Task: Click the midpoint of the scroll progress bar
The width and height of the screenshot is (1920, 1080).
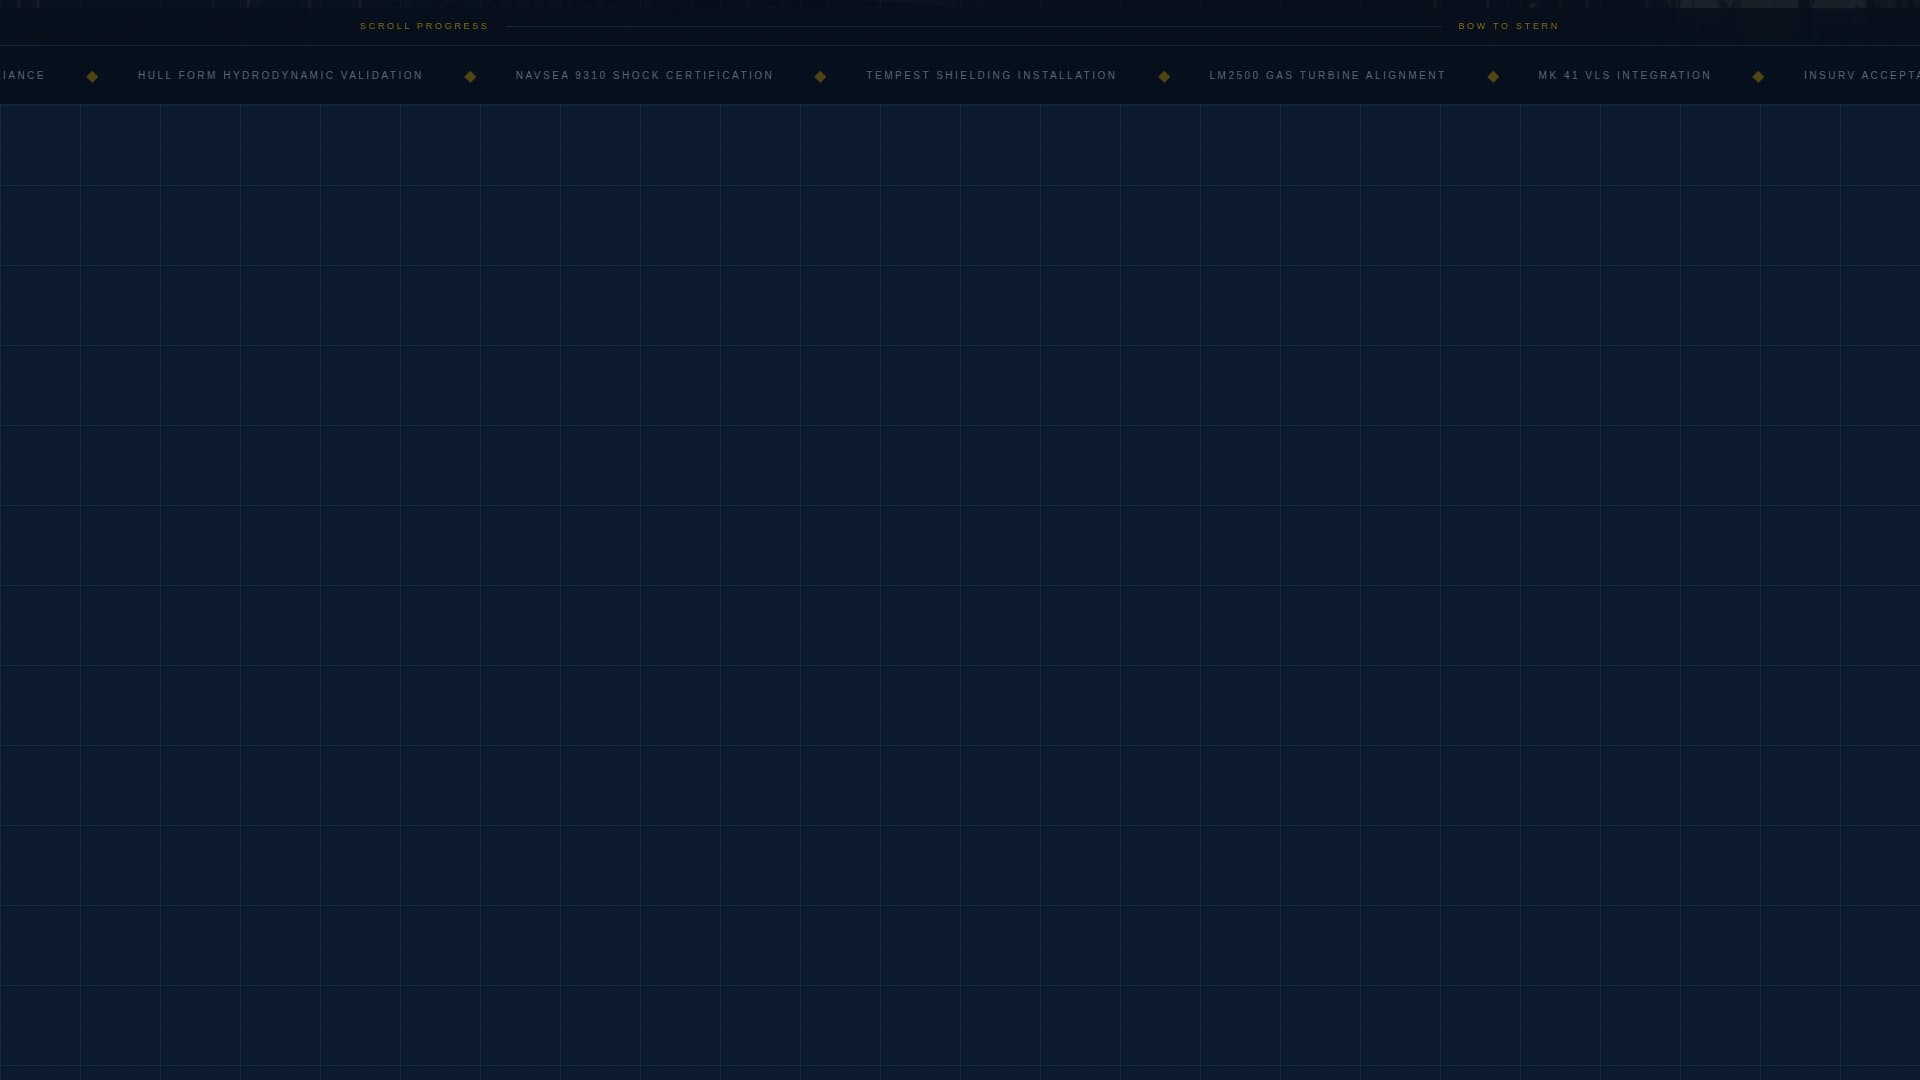Action: point(975,26)
